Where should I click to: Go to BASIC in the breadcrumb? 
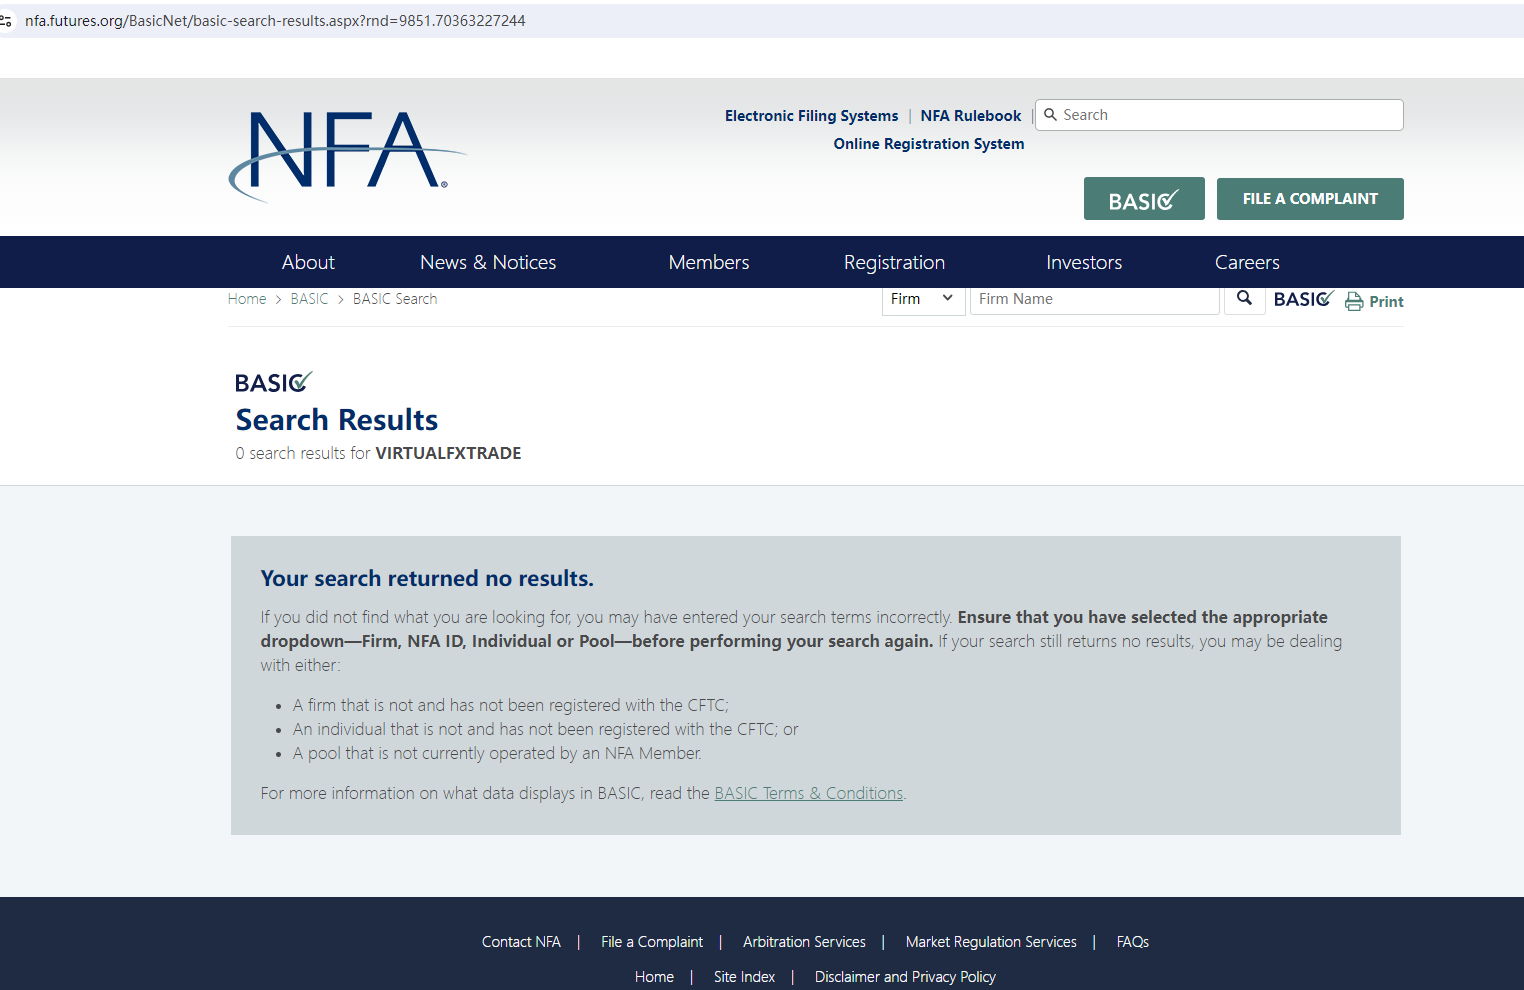pyautogui.click(x=309, y=299)
